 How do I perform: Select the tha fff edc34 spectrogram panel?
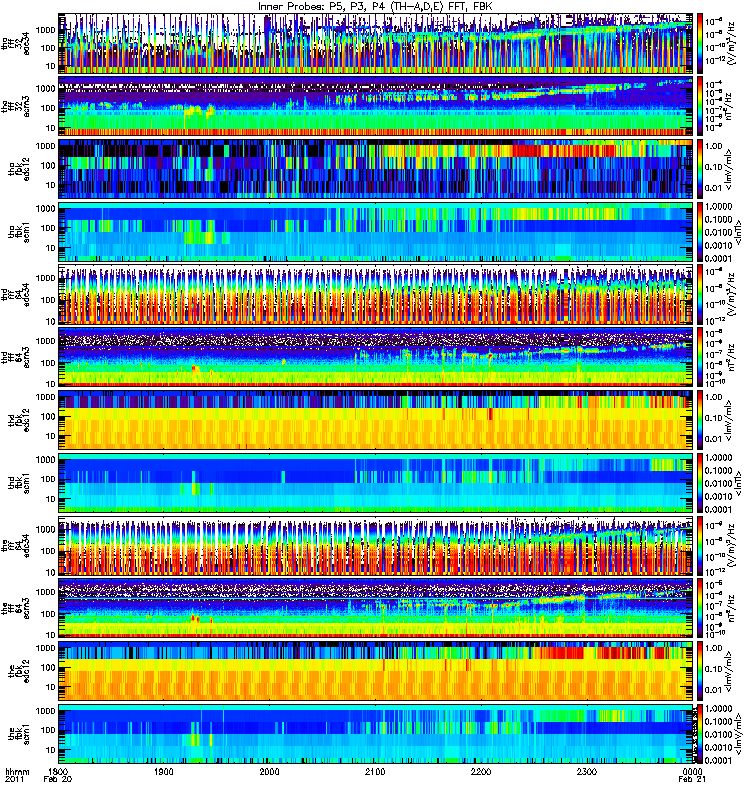pyautogui.click(x=376, y=43)
